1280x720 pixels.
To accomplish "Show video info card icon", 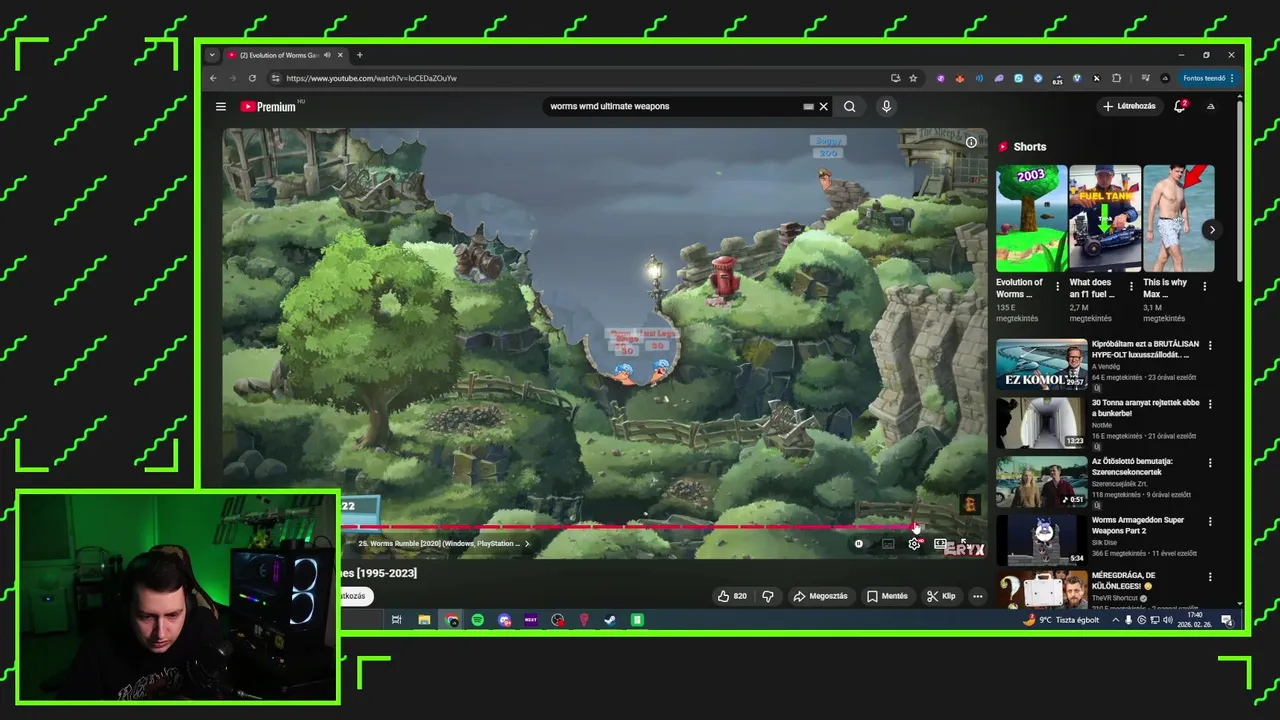I will pos(971,142).
